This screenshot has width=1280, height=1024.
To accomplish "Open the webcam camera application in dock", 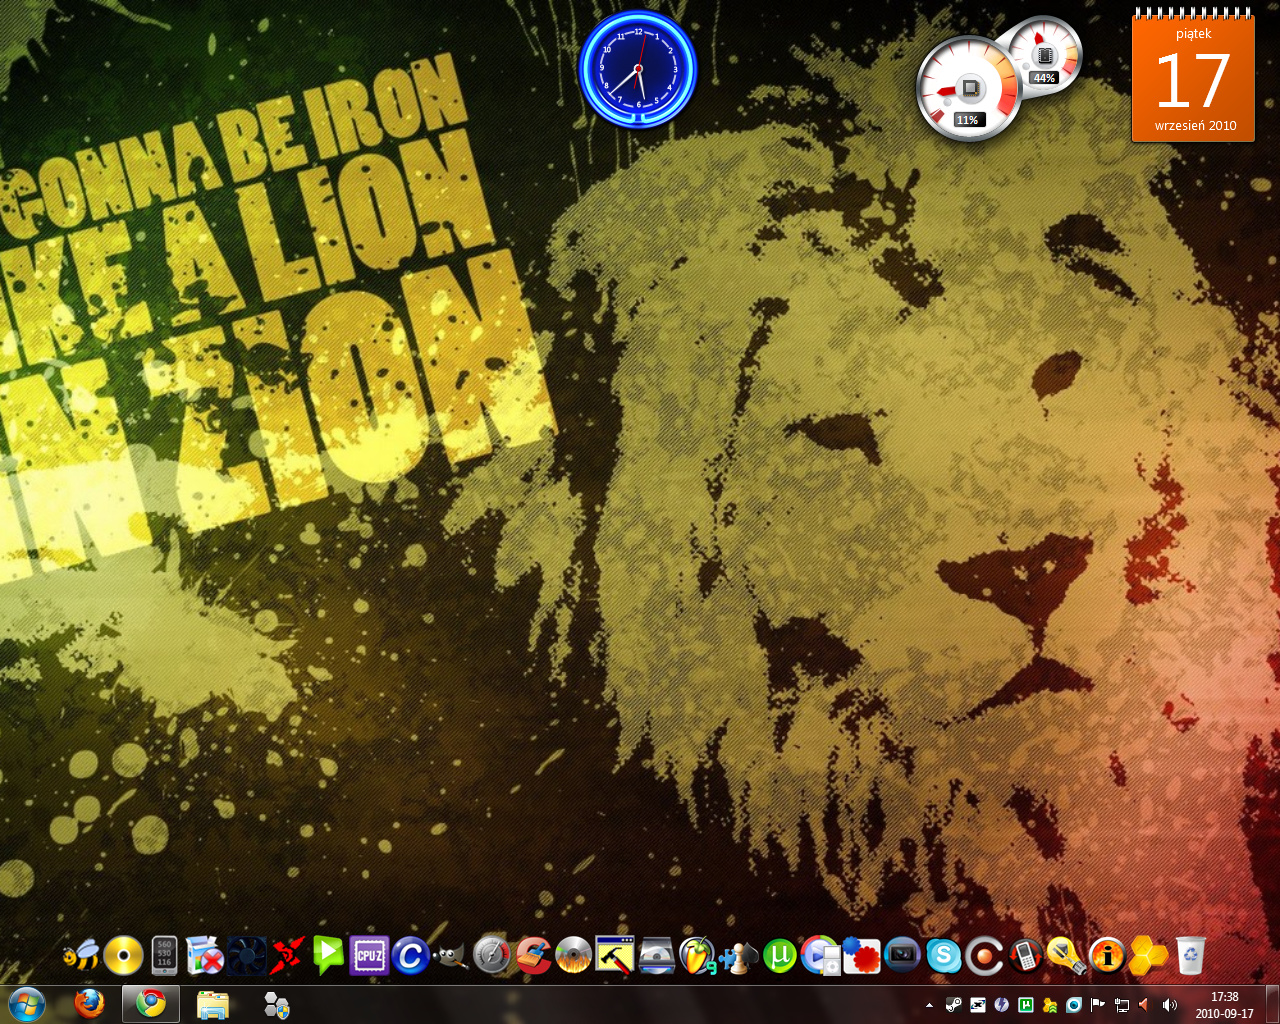I will [902, 956].
